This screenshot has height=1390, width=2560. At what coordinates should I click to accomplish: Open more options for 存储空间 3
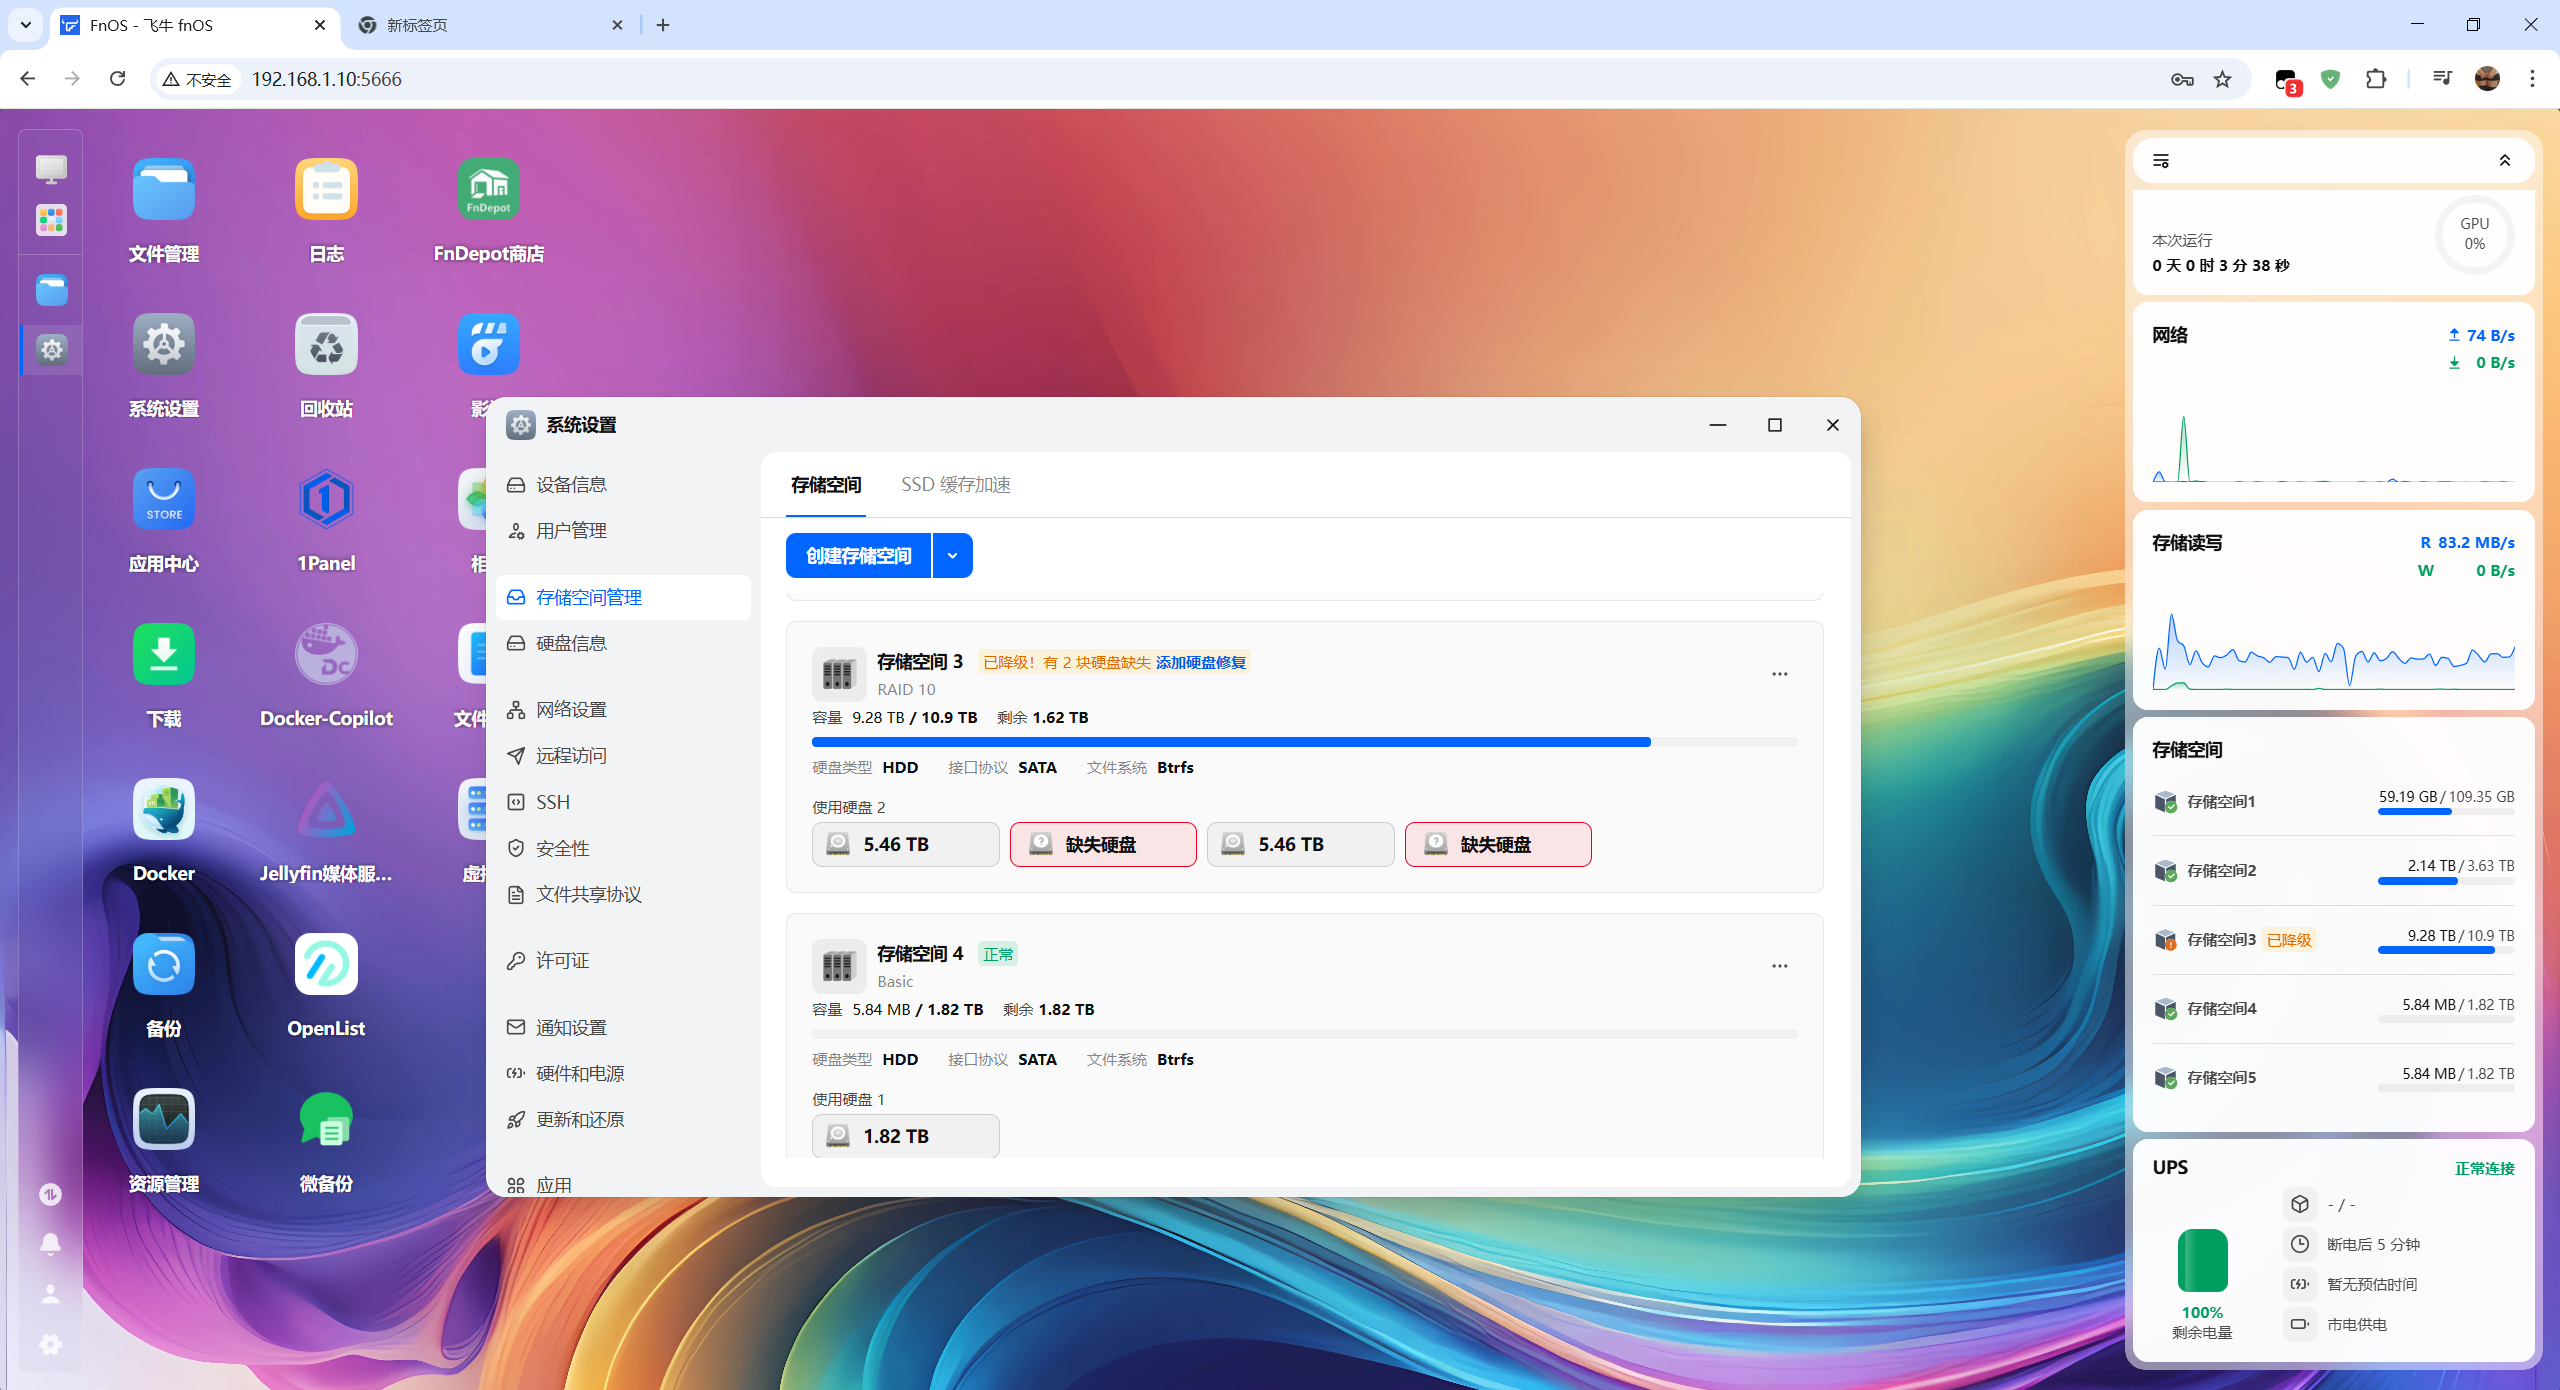(x=1779, y=674)
